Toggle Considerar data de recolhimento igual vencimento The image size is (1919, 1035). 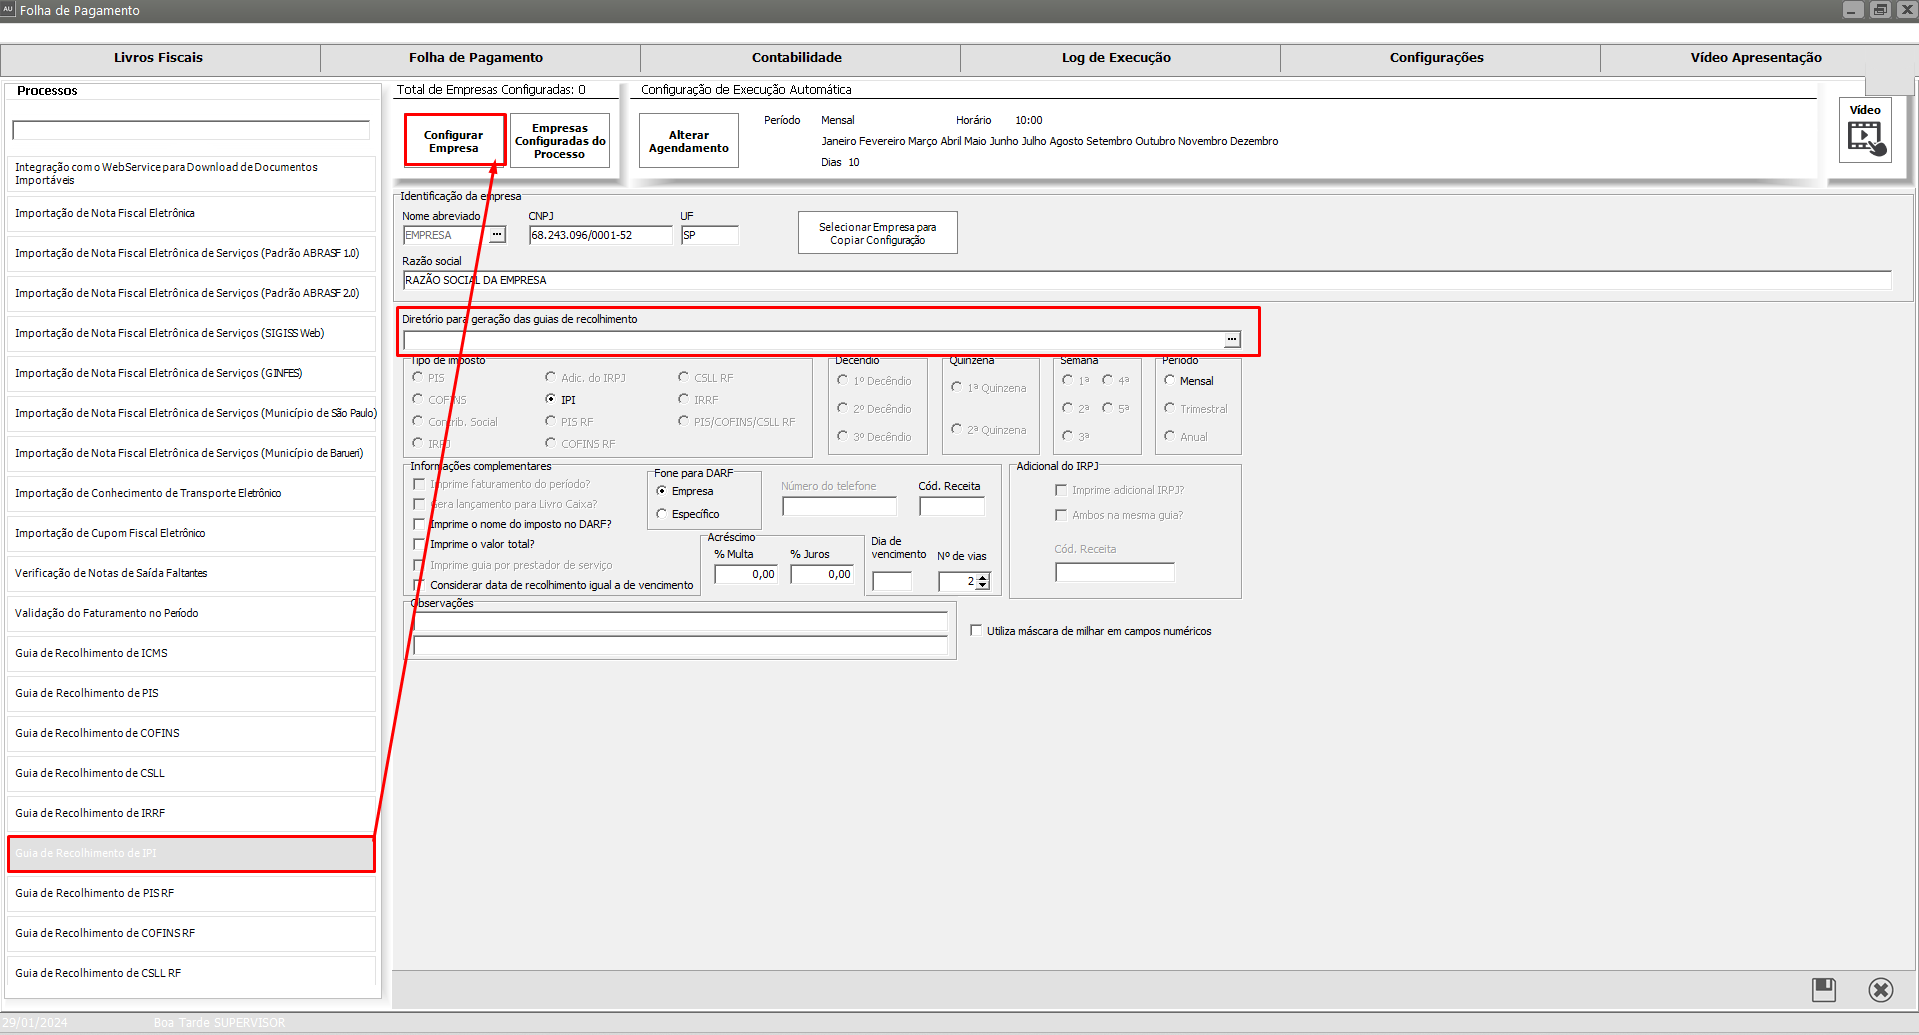pos(419,585)
